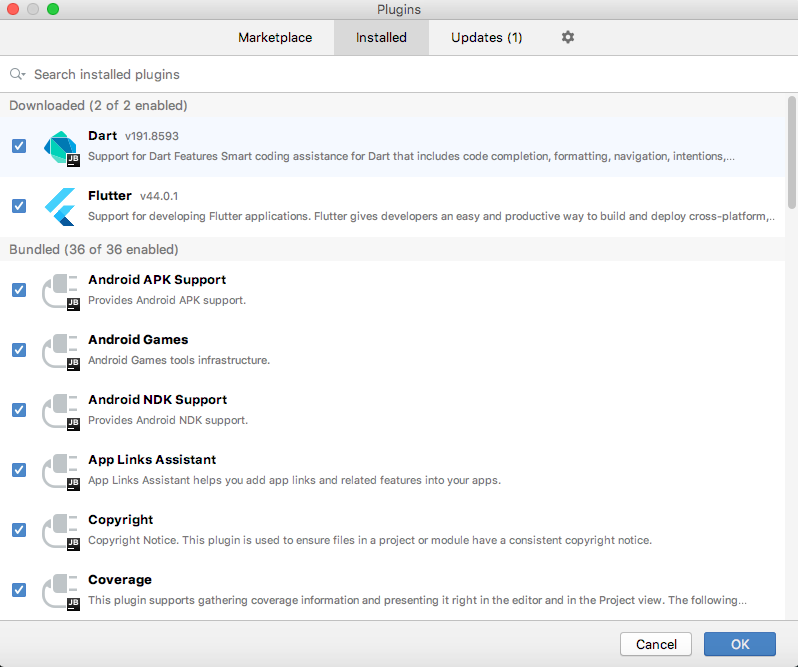Open the plugins gear settings menu
Viewport: 798px width, 667px height.
tap(568, 37)
